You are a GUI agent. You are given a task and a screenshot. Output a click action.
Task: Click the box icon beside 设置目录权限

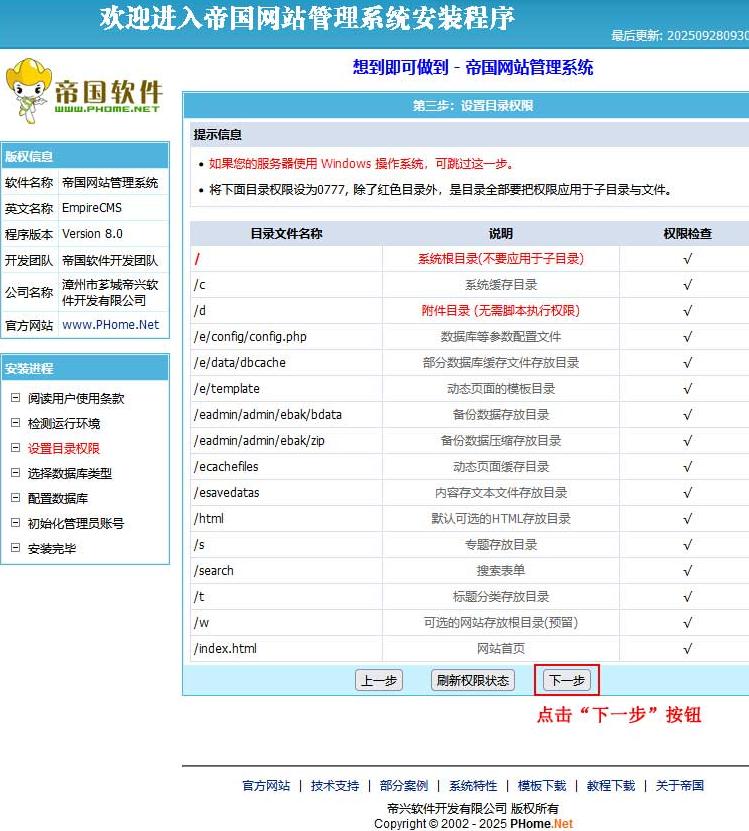pos(15,448)
